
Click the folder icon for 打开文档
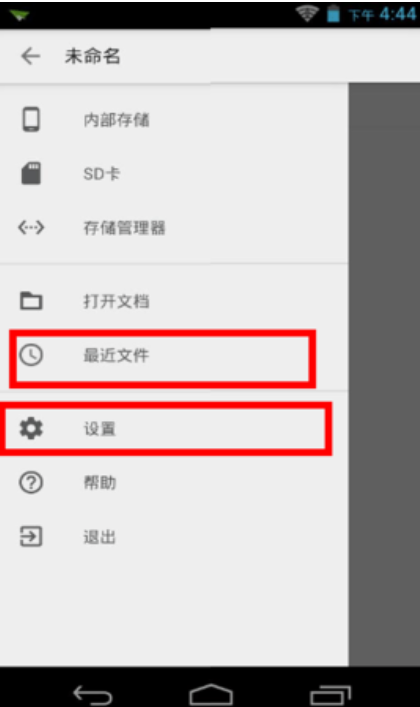31,301
